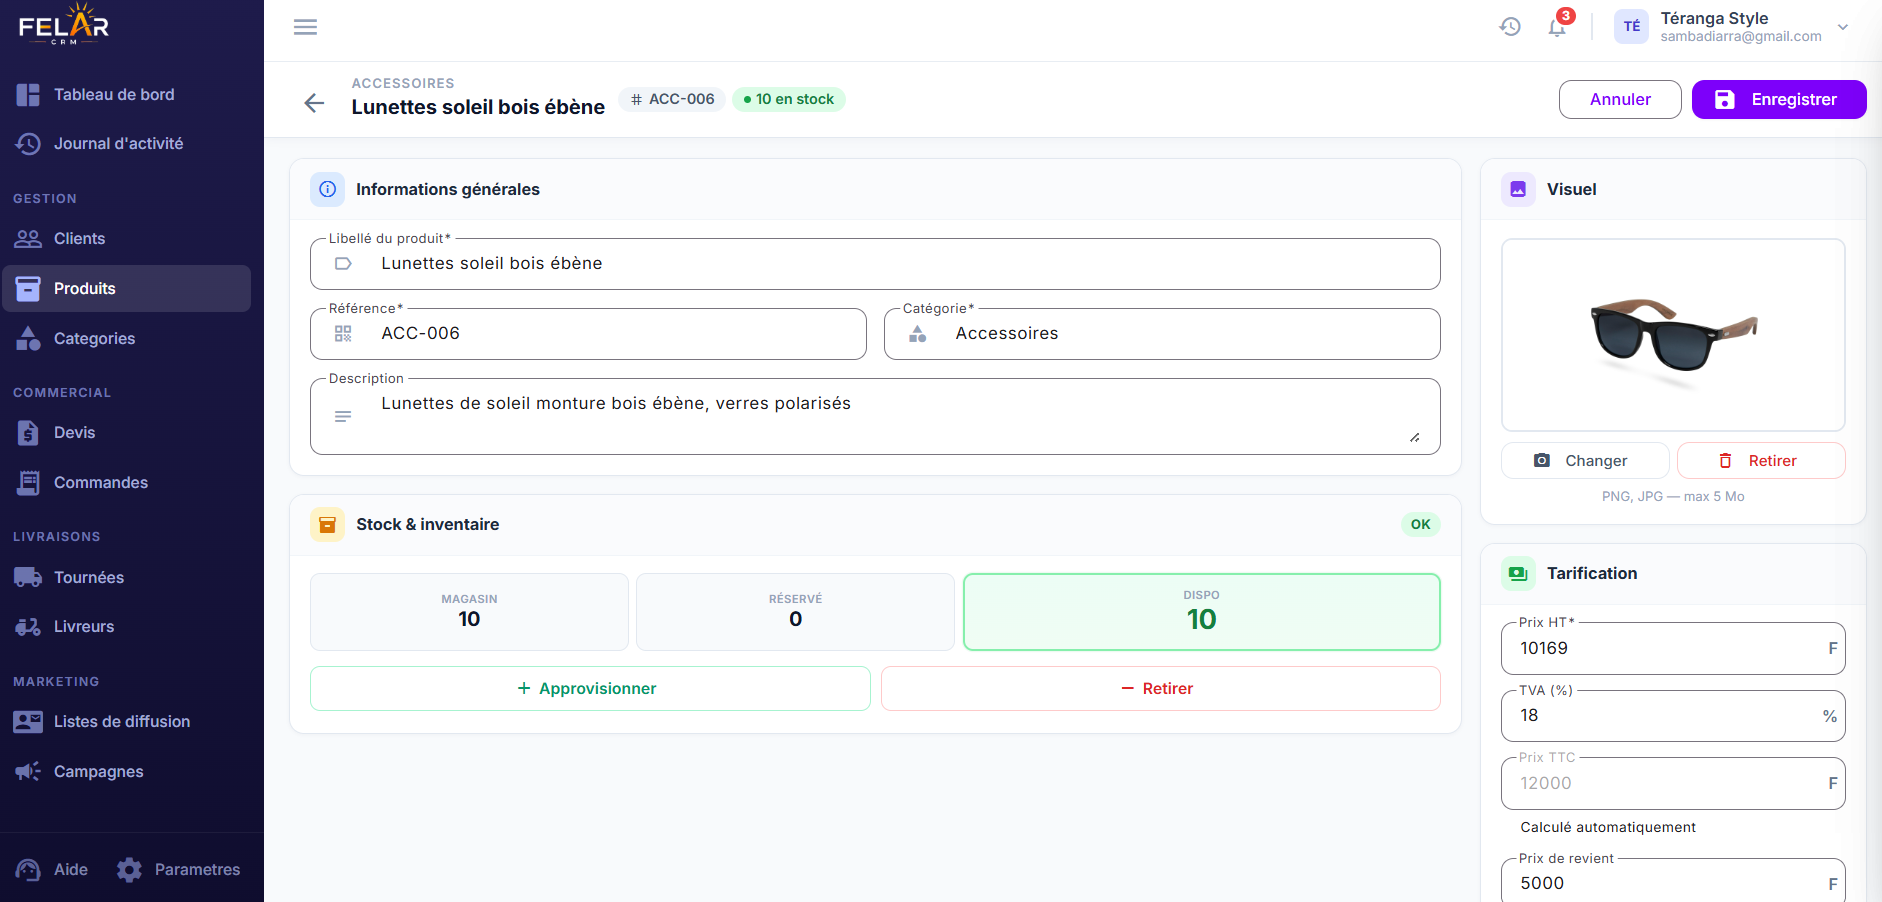Open Campagnes marketing page
Screen dimensions: 1882x902
point(127,772)
